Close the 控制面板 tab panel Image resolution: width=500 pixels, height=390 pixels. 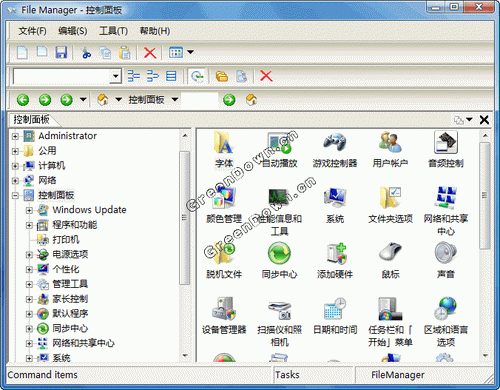click(x=484, y=120)
